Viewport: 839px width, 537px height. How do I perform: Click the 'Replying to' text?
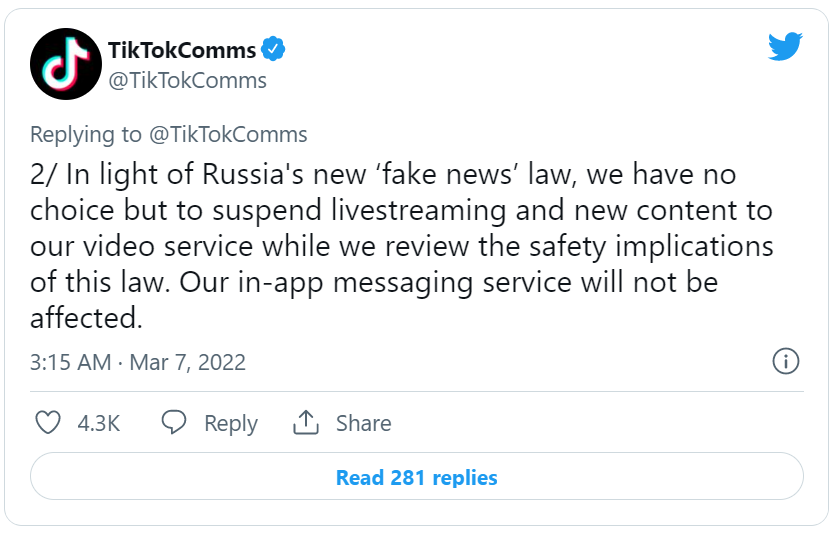point(87,134)
